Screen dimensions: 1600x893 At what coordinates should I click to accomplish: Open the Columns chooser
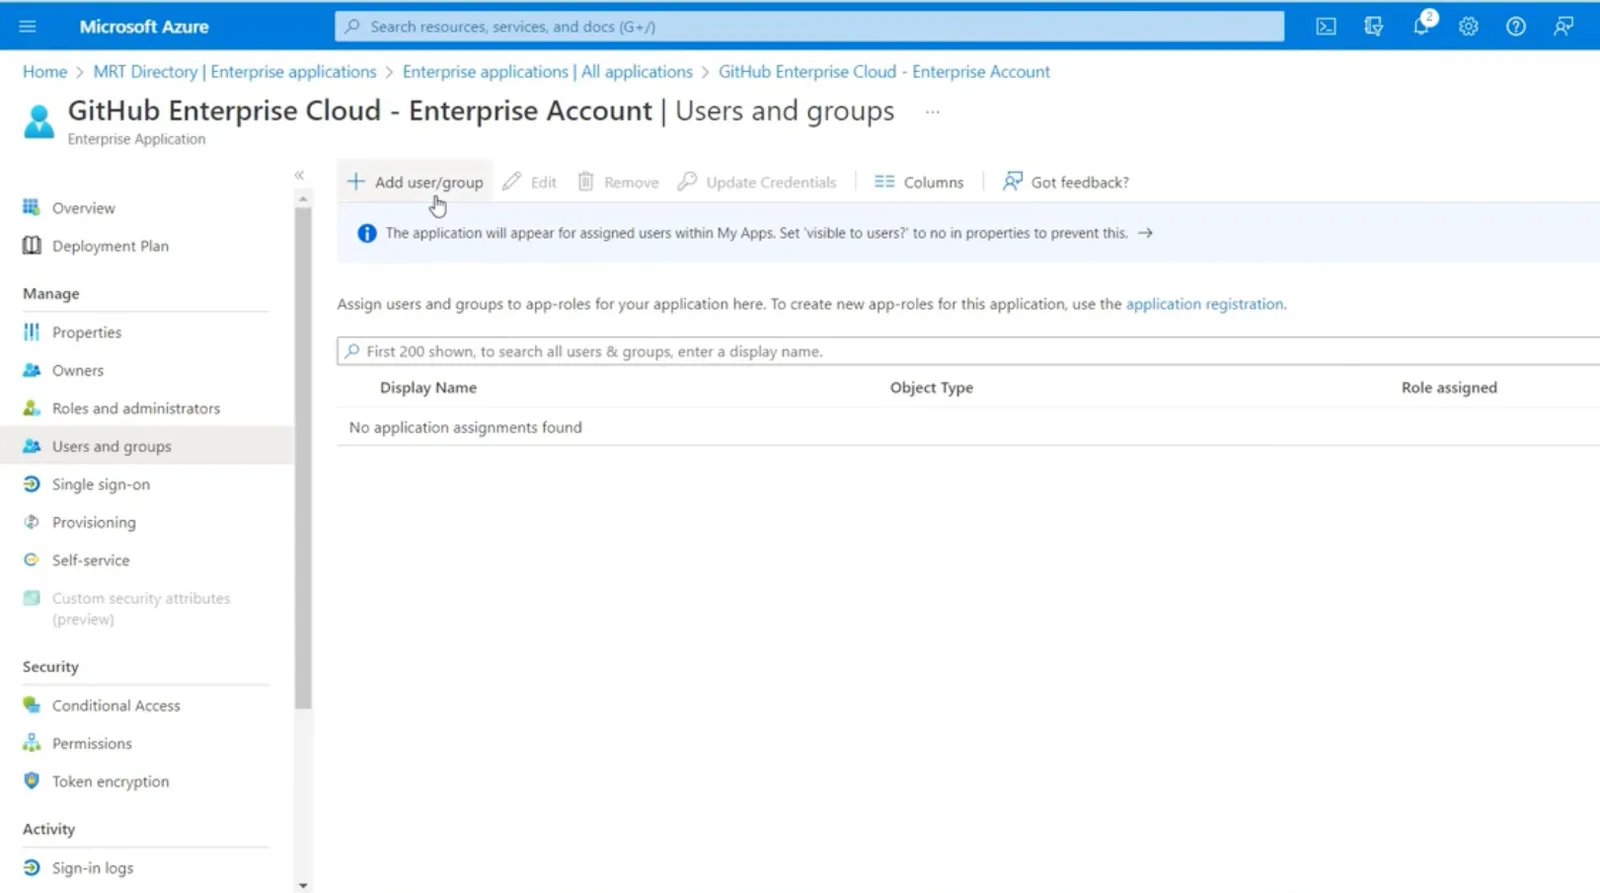pyautogui.click(x=919, y=182)
